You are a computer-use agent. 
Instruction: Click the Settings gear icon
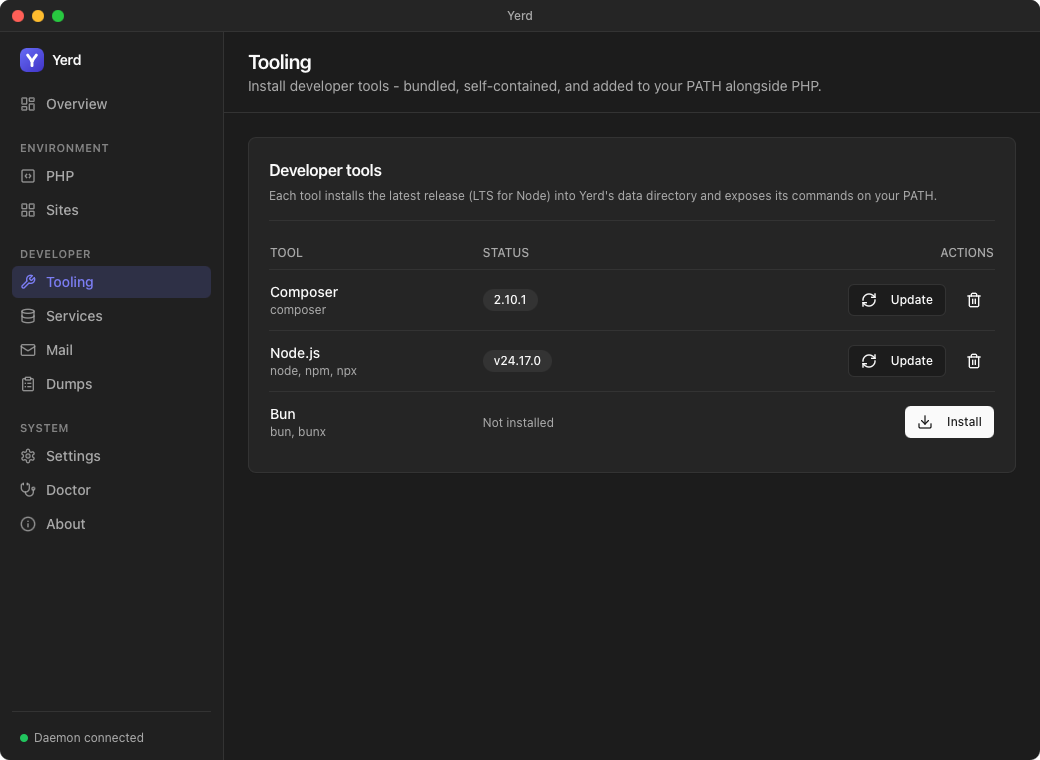tap(28, 456)
